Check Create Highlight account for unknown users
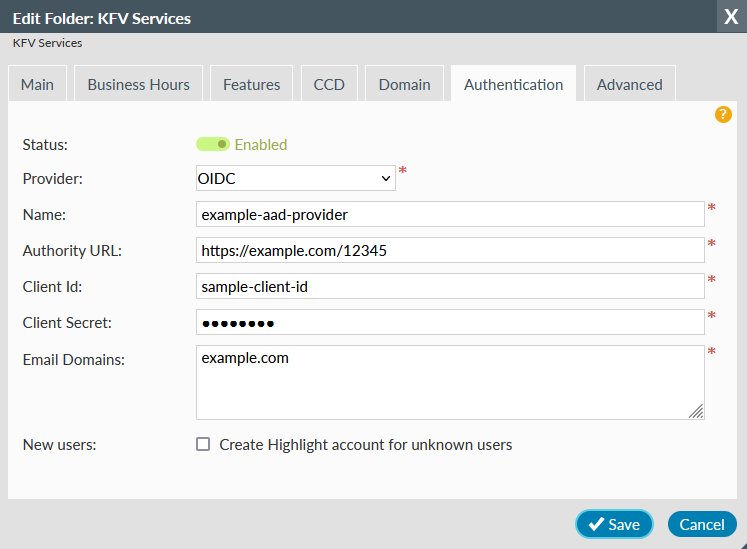Viewport: 747px width, 549px height. coord(203,444)
